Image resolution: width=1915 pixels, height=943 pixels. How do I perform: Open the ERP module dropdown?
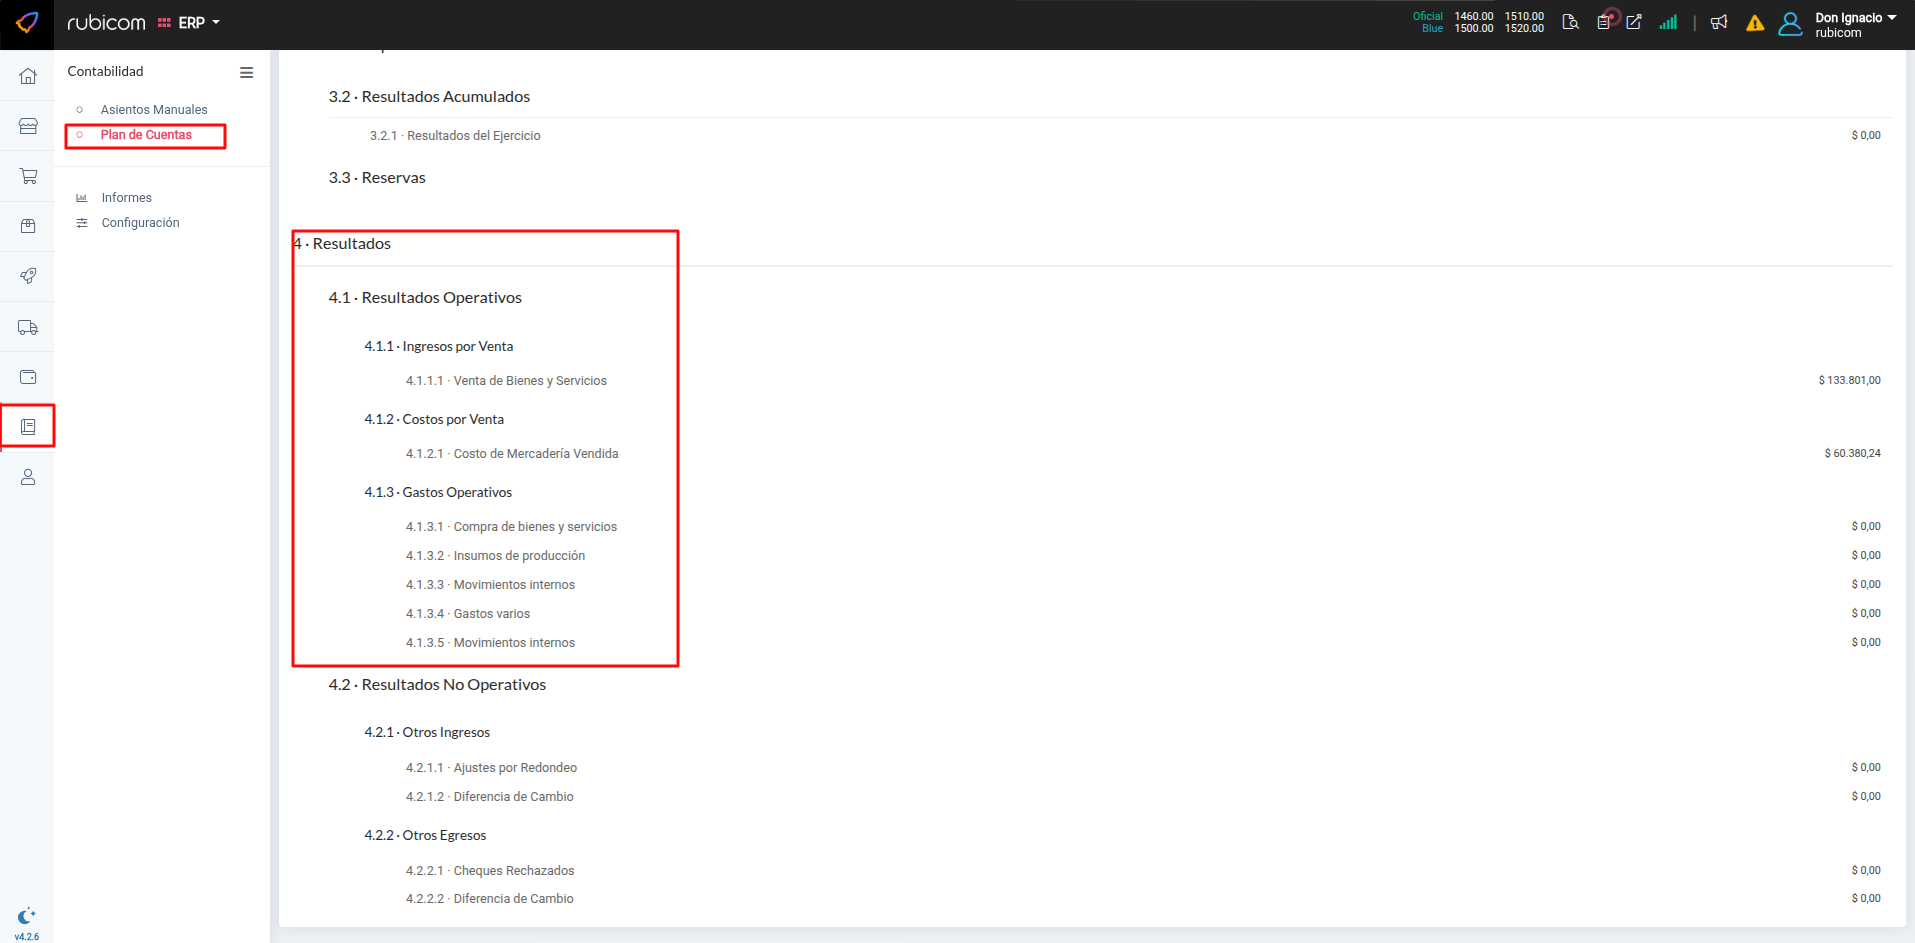190,23
